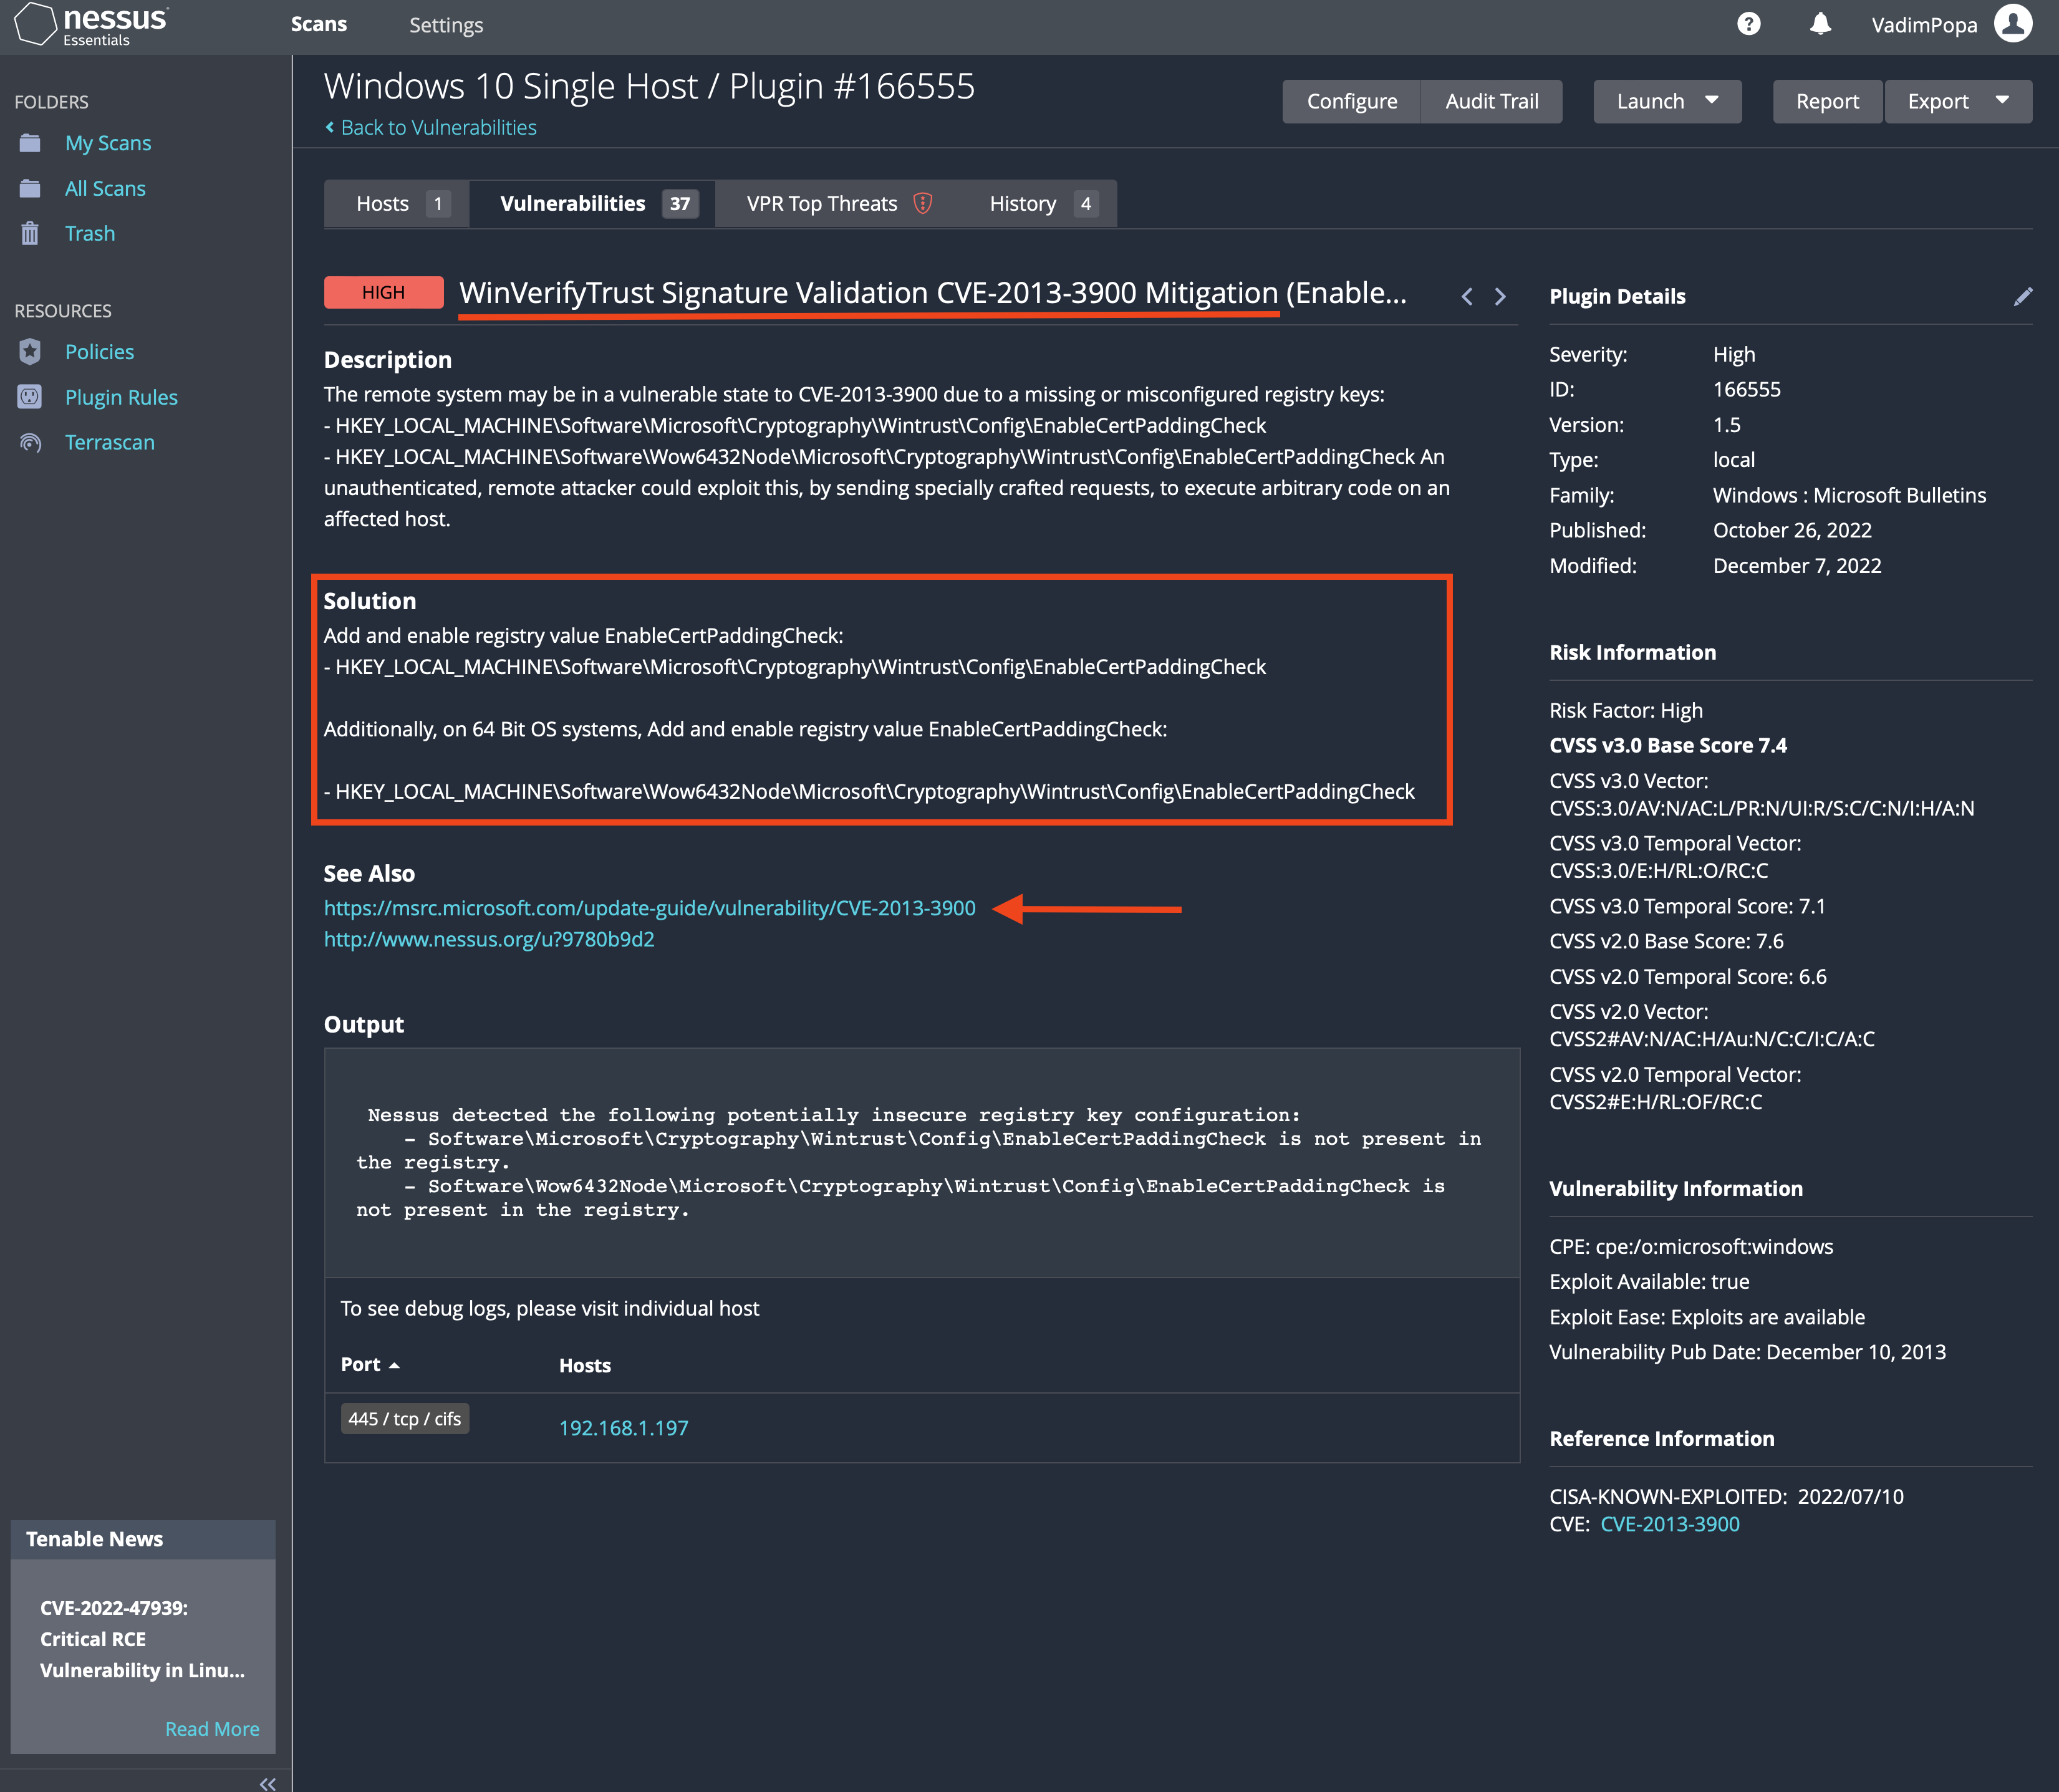Screen dimensions: 2059x1792
Task: Open the VadimPopa profile avatar
Action: pos(2013,23)
